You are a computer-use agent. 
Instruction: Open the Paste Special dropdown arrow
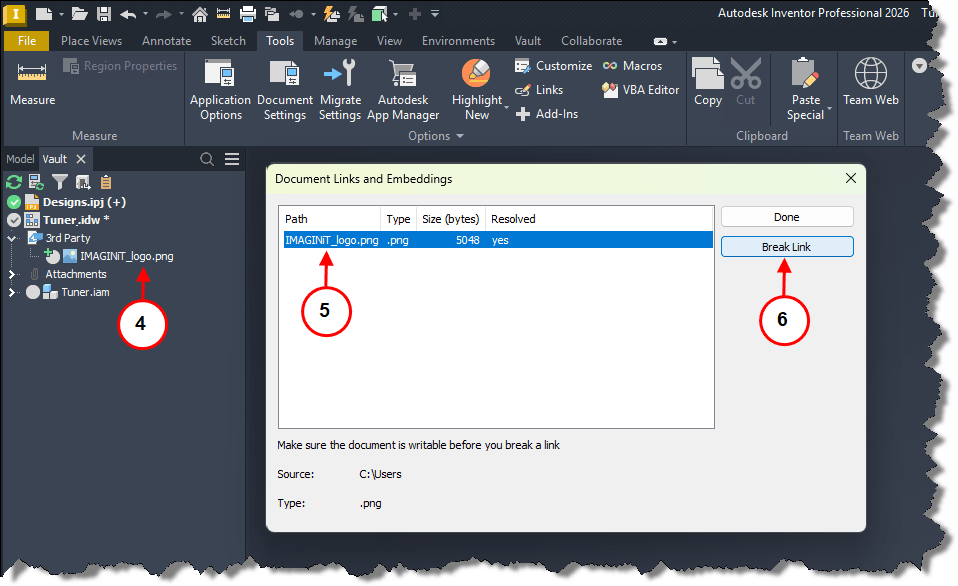coord(829,108)
